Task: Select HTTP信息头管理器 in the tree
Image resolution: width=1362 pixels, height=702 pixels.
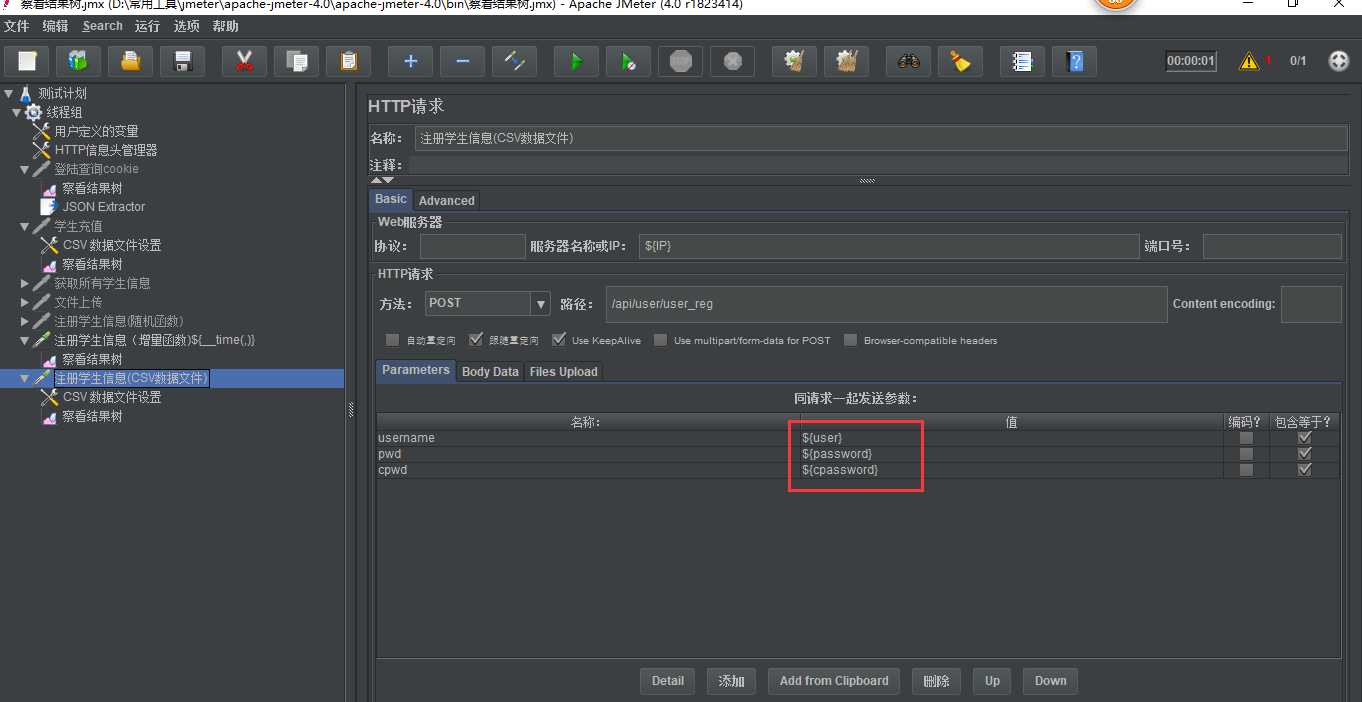Action: click(106, 150)
